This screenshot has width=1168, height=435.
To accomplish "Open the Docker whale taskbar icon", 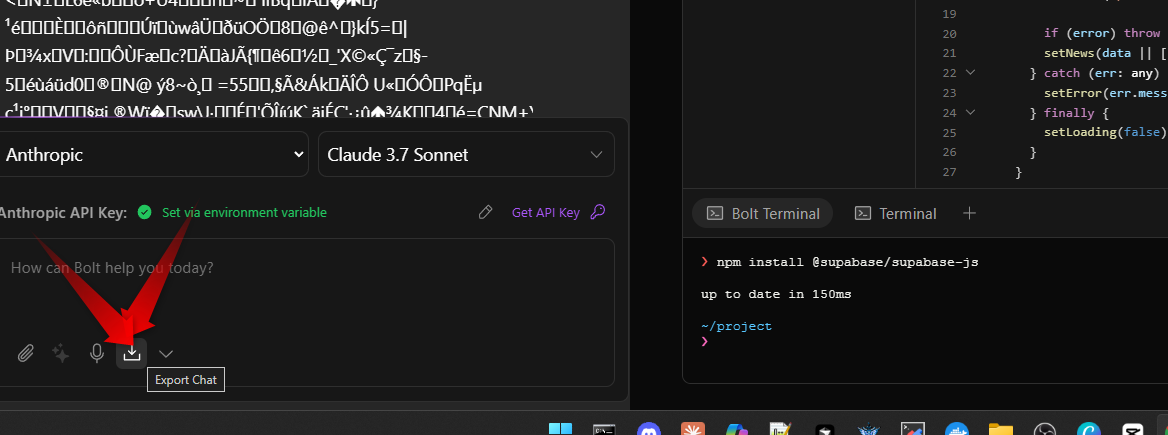I will pyautogui.click(x=957, y=430).
